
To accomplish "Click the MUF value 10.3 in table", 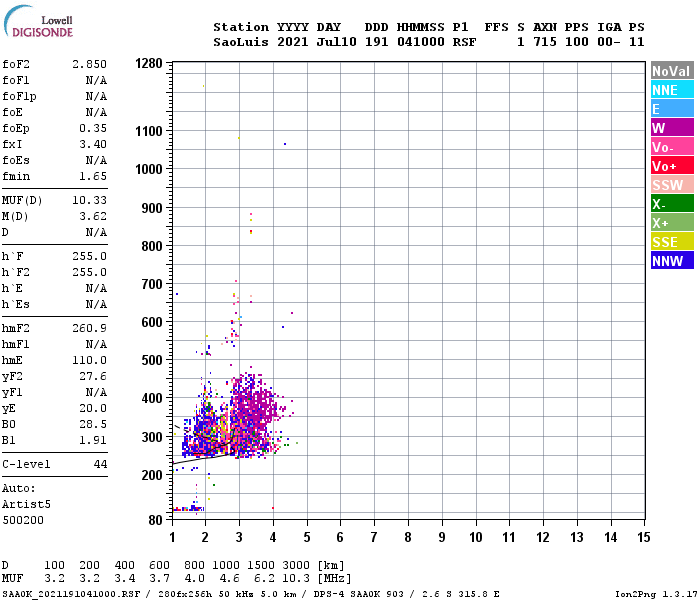I will click(x=296, y=579).
